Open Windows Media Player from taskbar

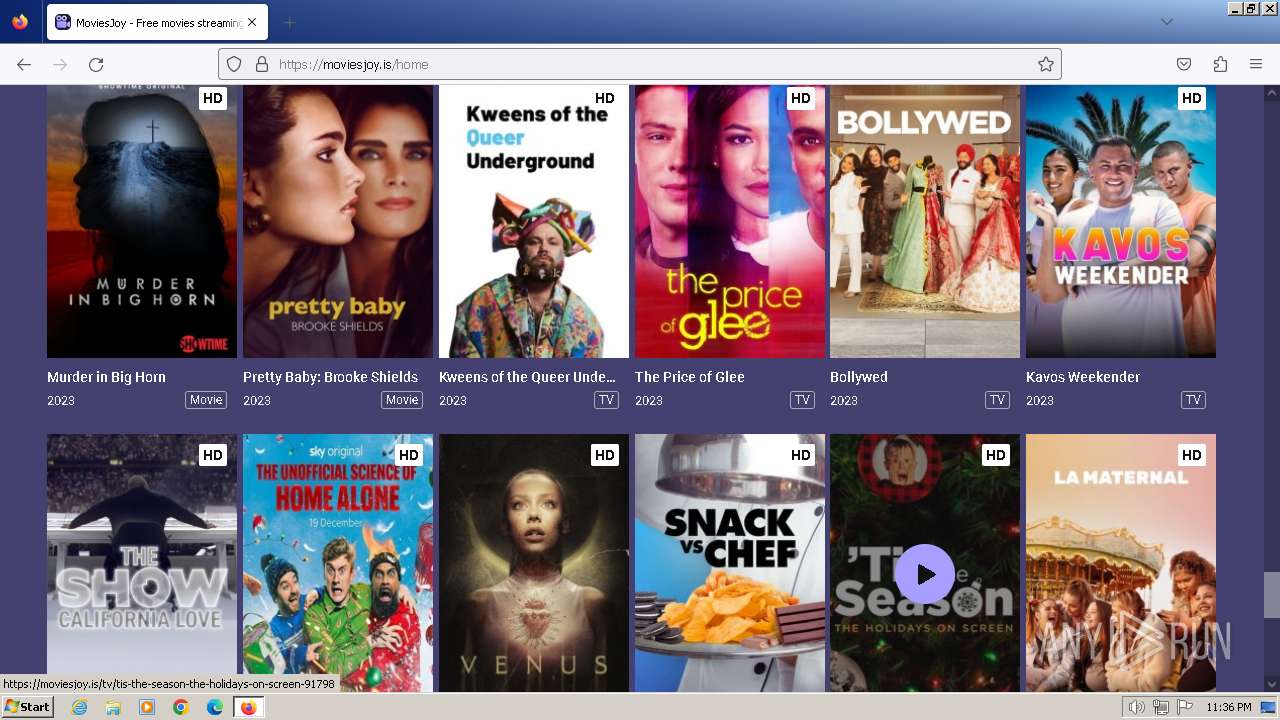tap(147, 707)
